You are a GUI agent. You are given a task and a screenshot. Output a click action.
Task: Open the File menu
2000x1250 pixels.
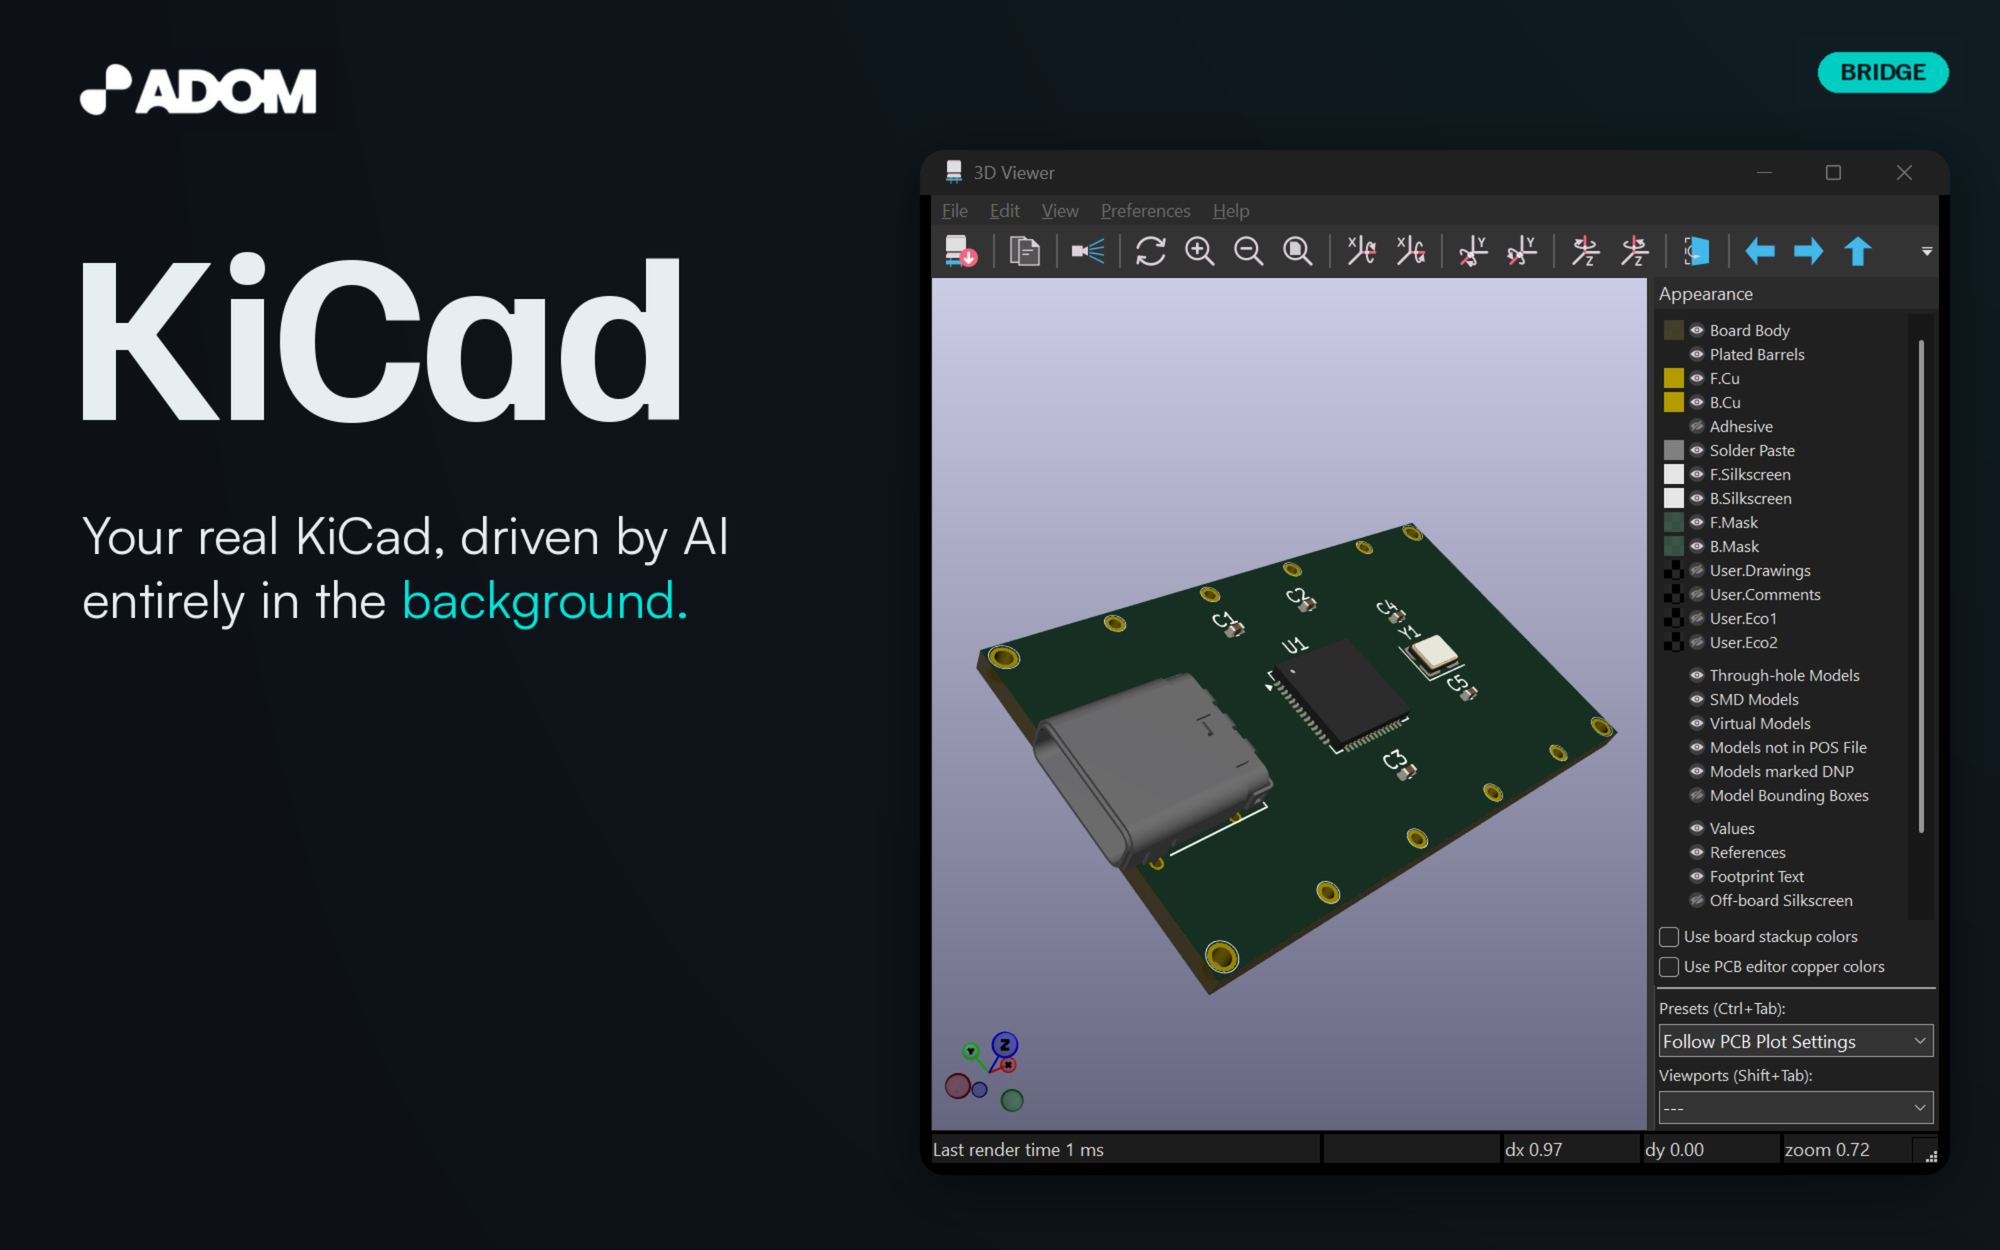tap(955, 211)
